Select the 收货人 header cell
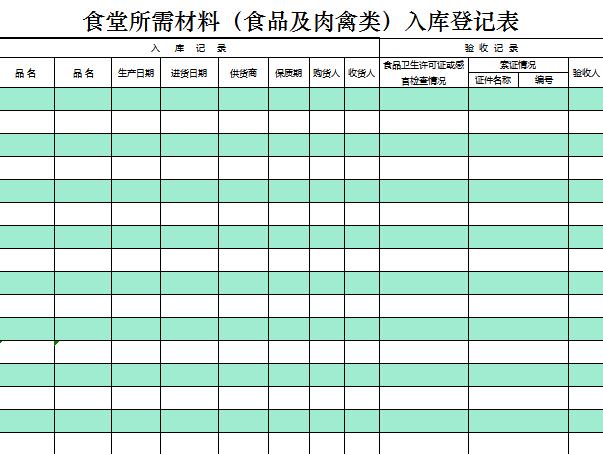603x454 pixels. (x=361, y=73)
